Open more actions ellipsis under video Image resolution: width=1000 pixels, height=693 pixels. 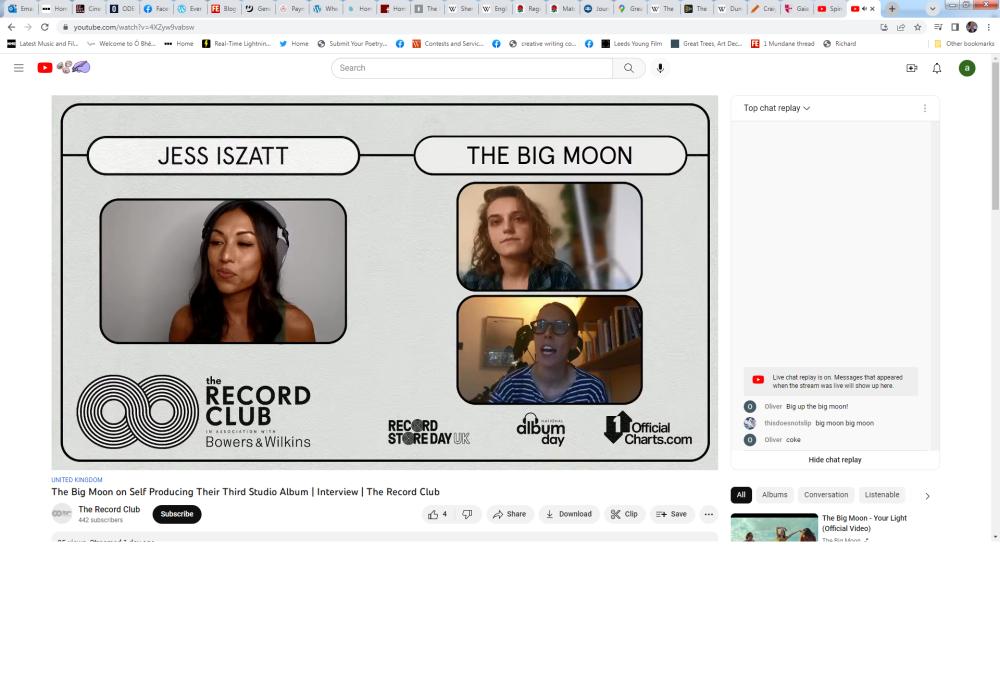(x=709, y=514)
